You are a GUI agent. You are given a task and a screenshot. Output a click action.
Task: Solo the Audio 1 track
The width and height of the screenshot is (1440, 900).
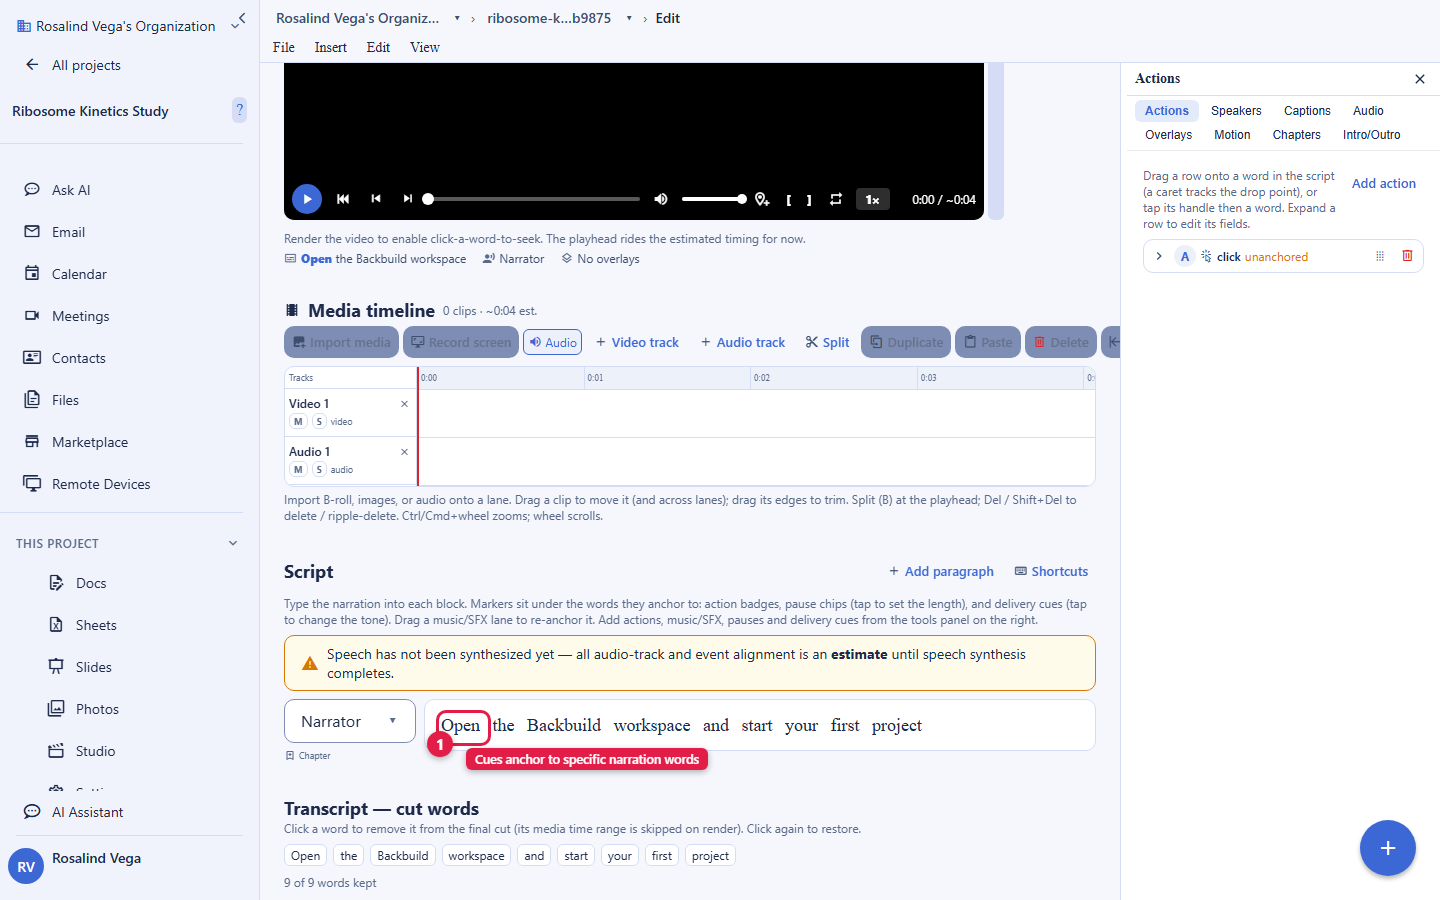320,470
